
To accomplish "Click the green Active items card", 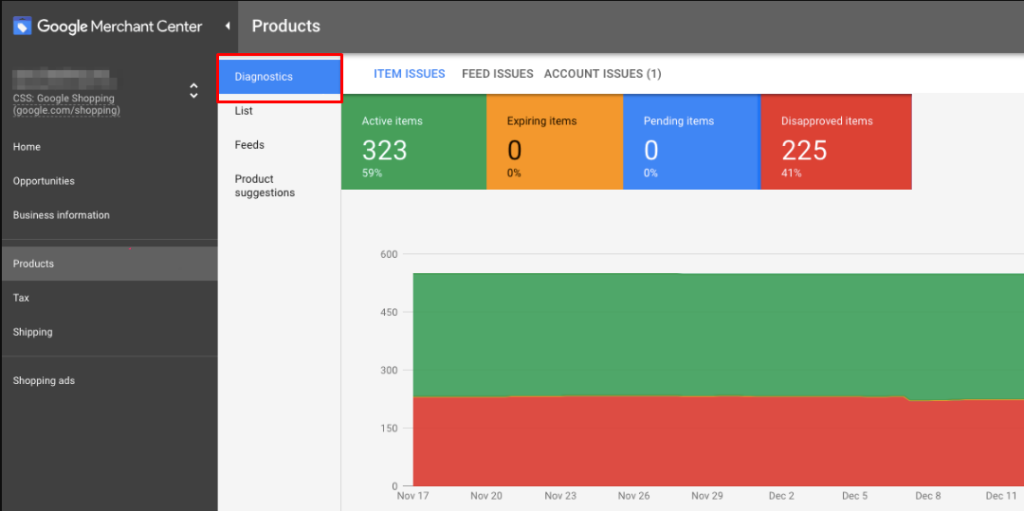I will (x=414, y=142).
